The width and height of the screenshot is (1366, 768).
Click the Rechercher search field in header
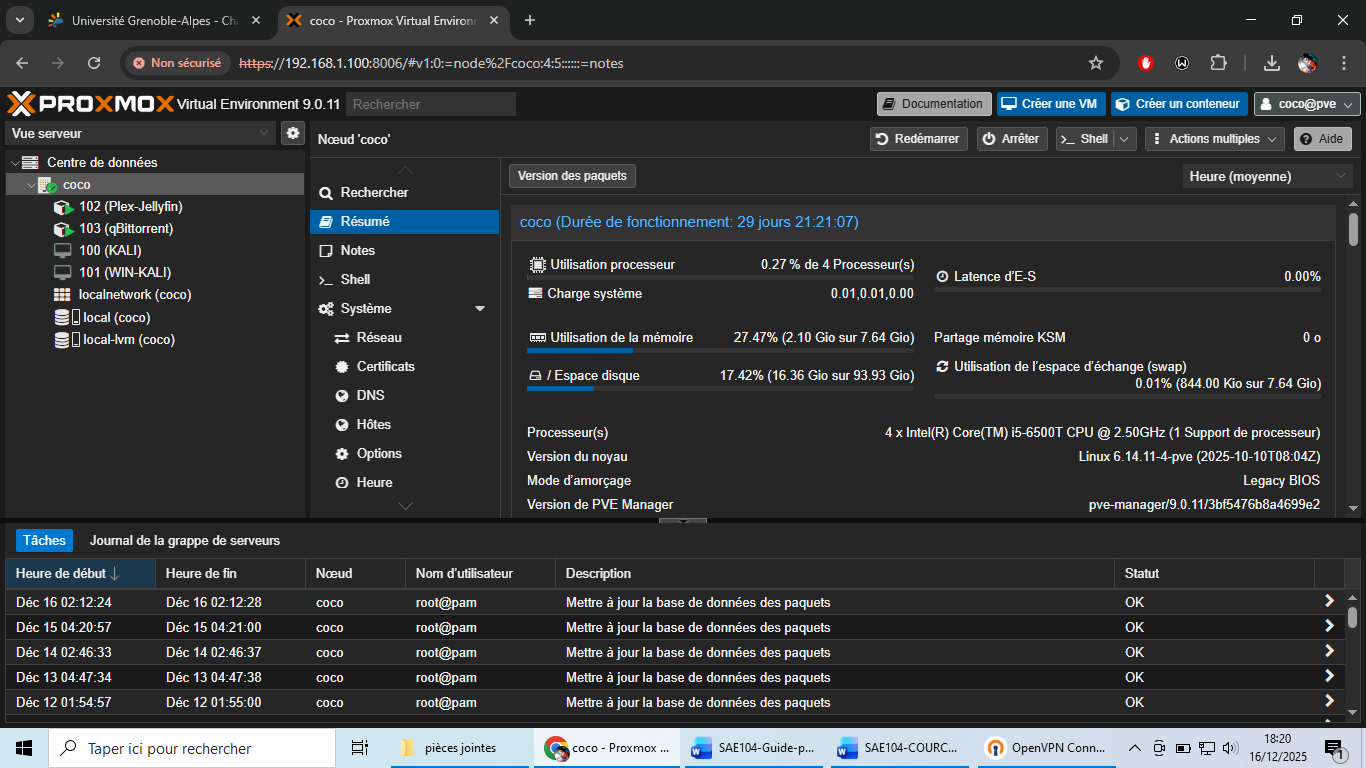tap(431, 104)
